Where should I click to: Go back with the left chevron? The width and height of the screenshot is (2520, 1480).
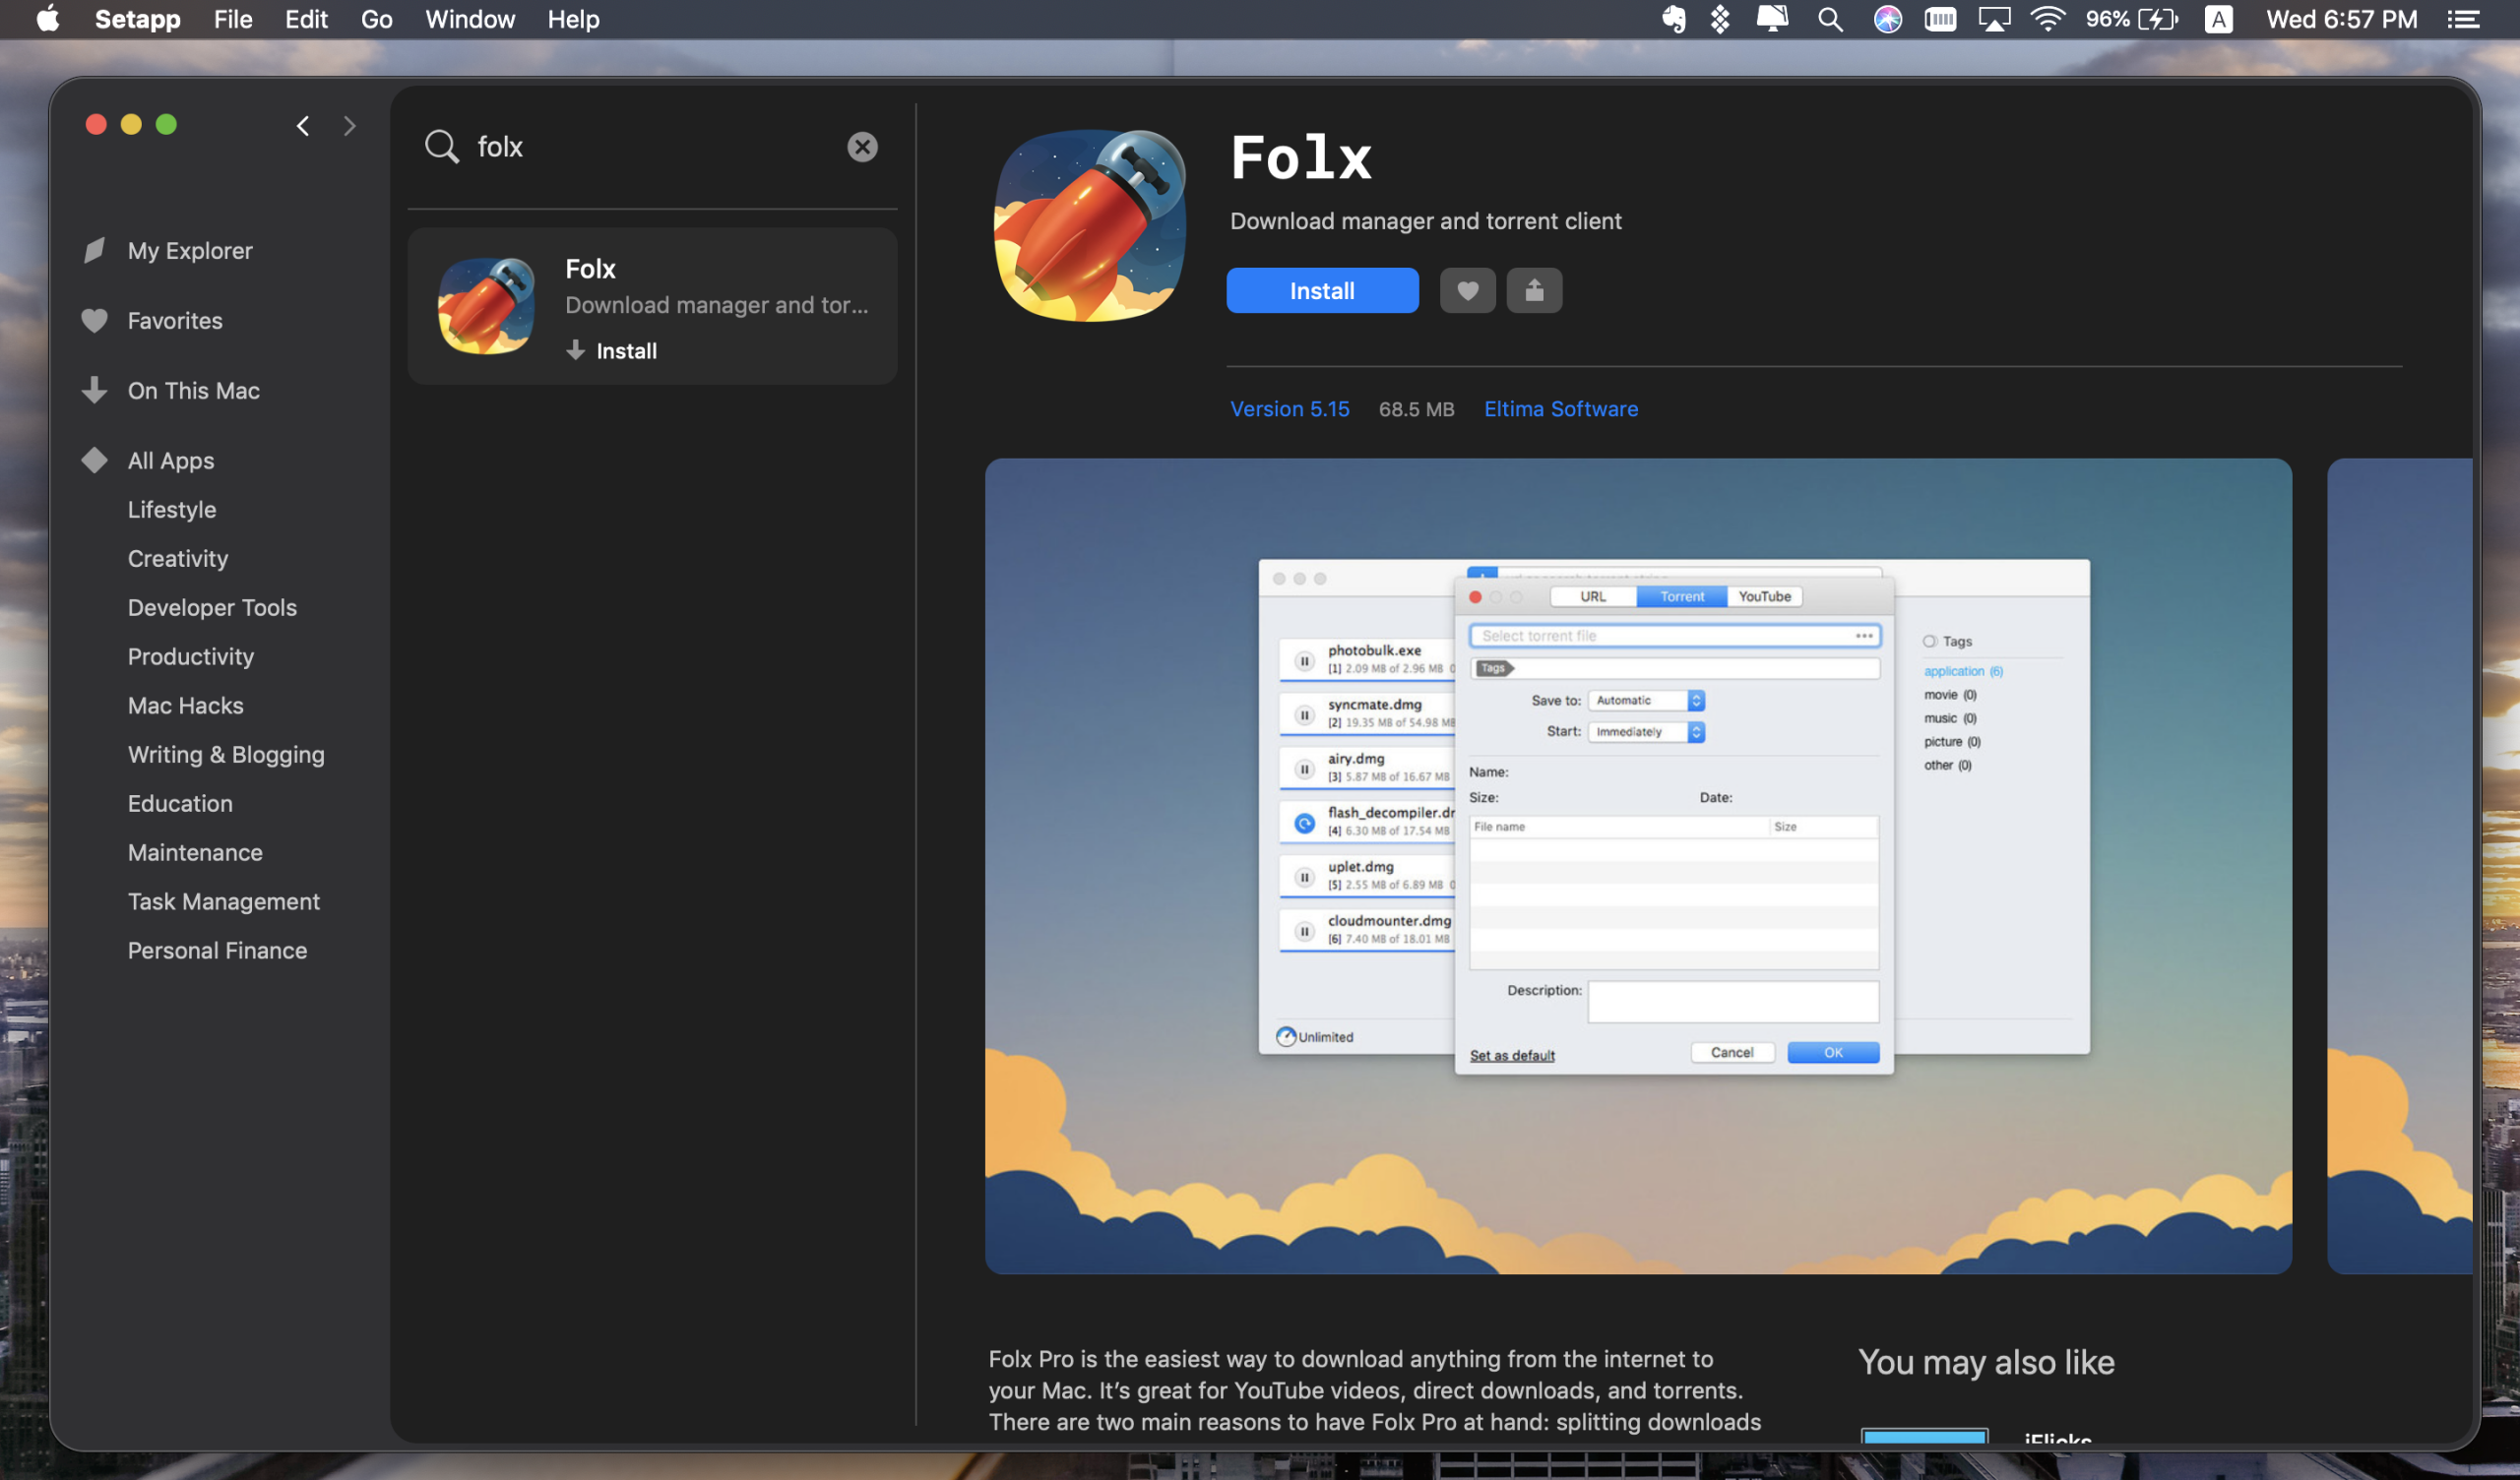(x=303, y=126)
